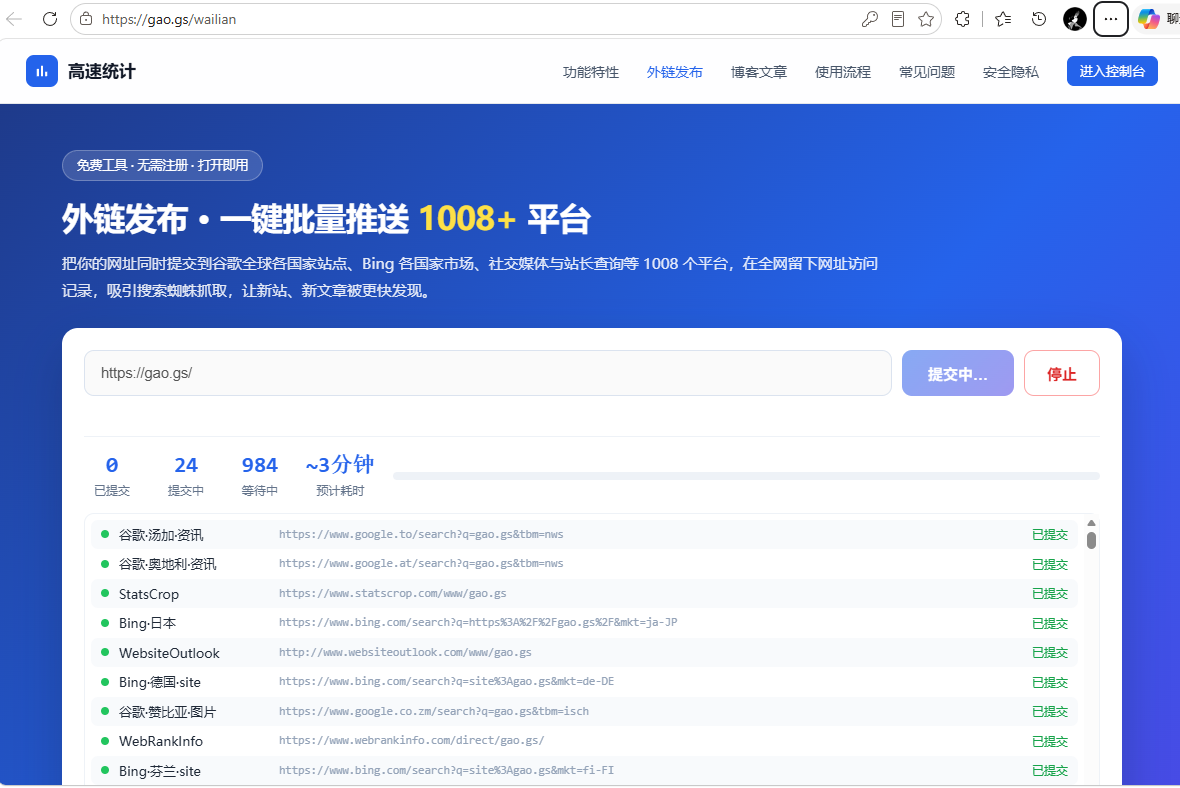Select the 谷歌·汤加·资讯 row label
Screen dimensions: 1180x788
(161, 535)
